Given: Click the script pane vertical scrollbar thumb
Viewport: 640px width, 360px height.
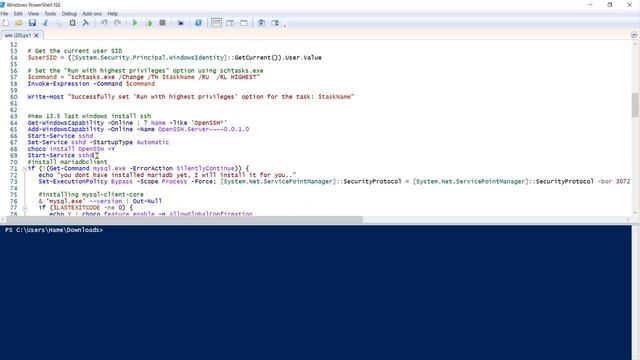Looking at the screenshot, I should [x=635, y=105].
